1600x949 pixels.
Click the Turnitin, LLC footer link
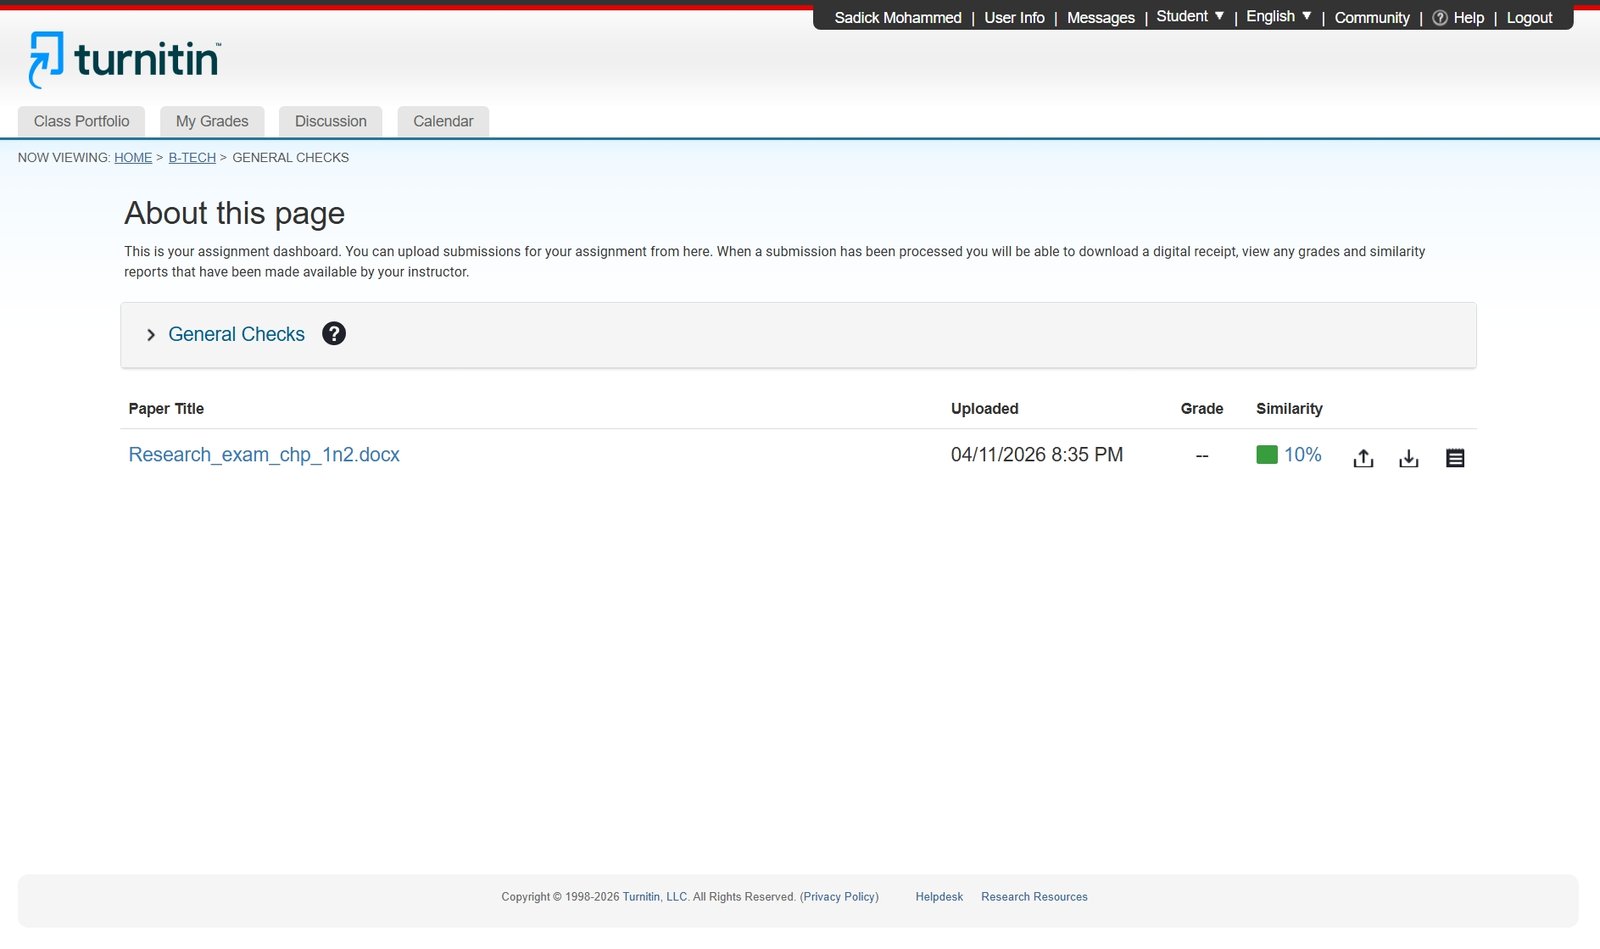click(x=655, y=897)
